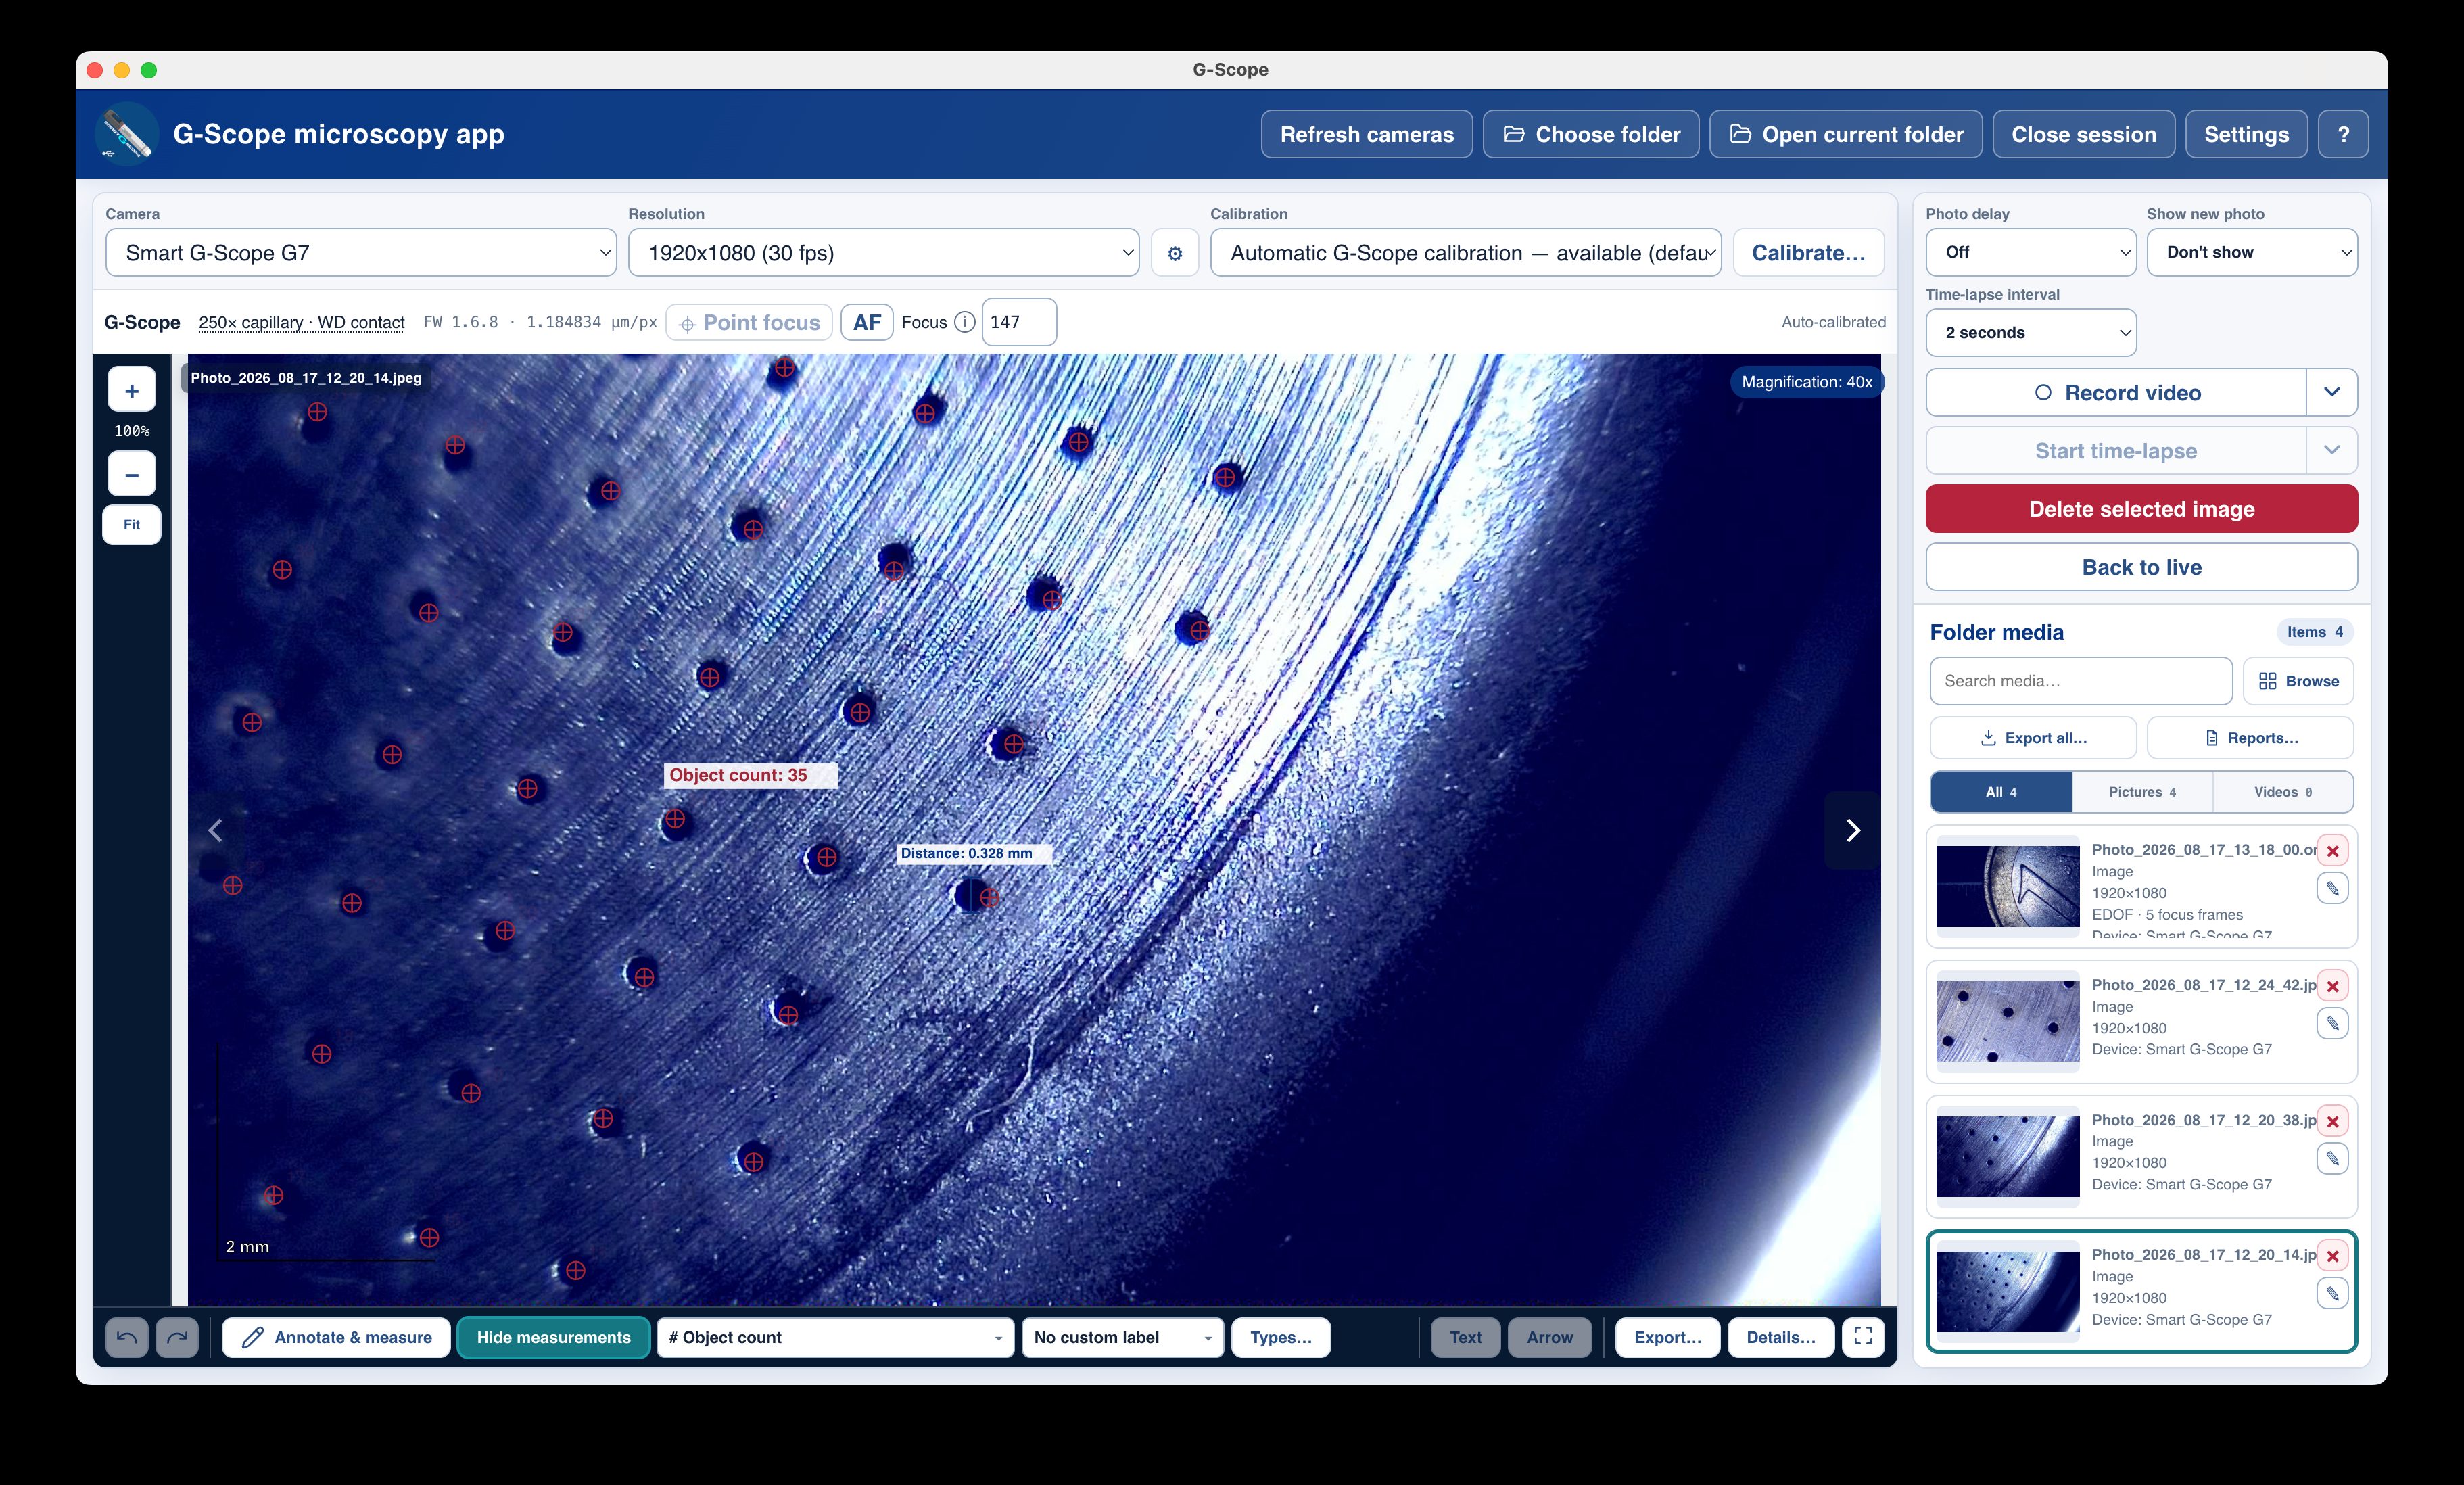Zoom in with the plus button
Screen dimensions: 2464x1485
point(132,390)
